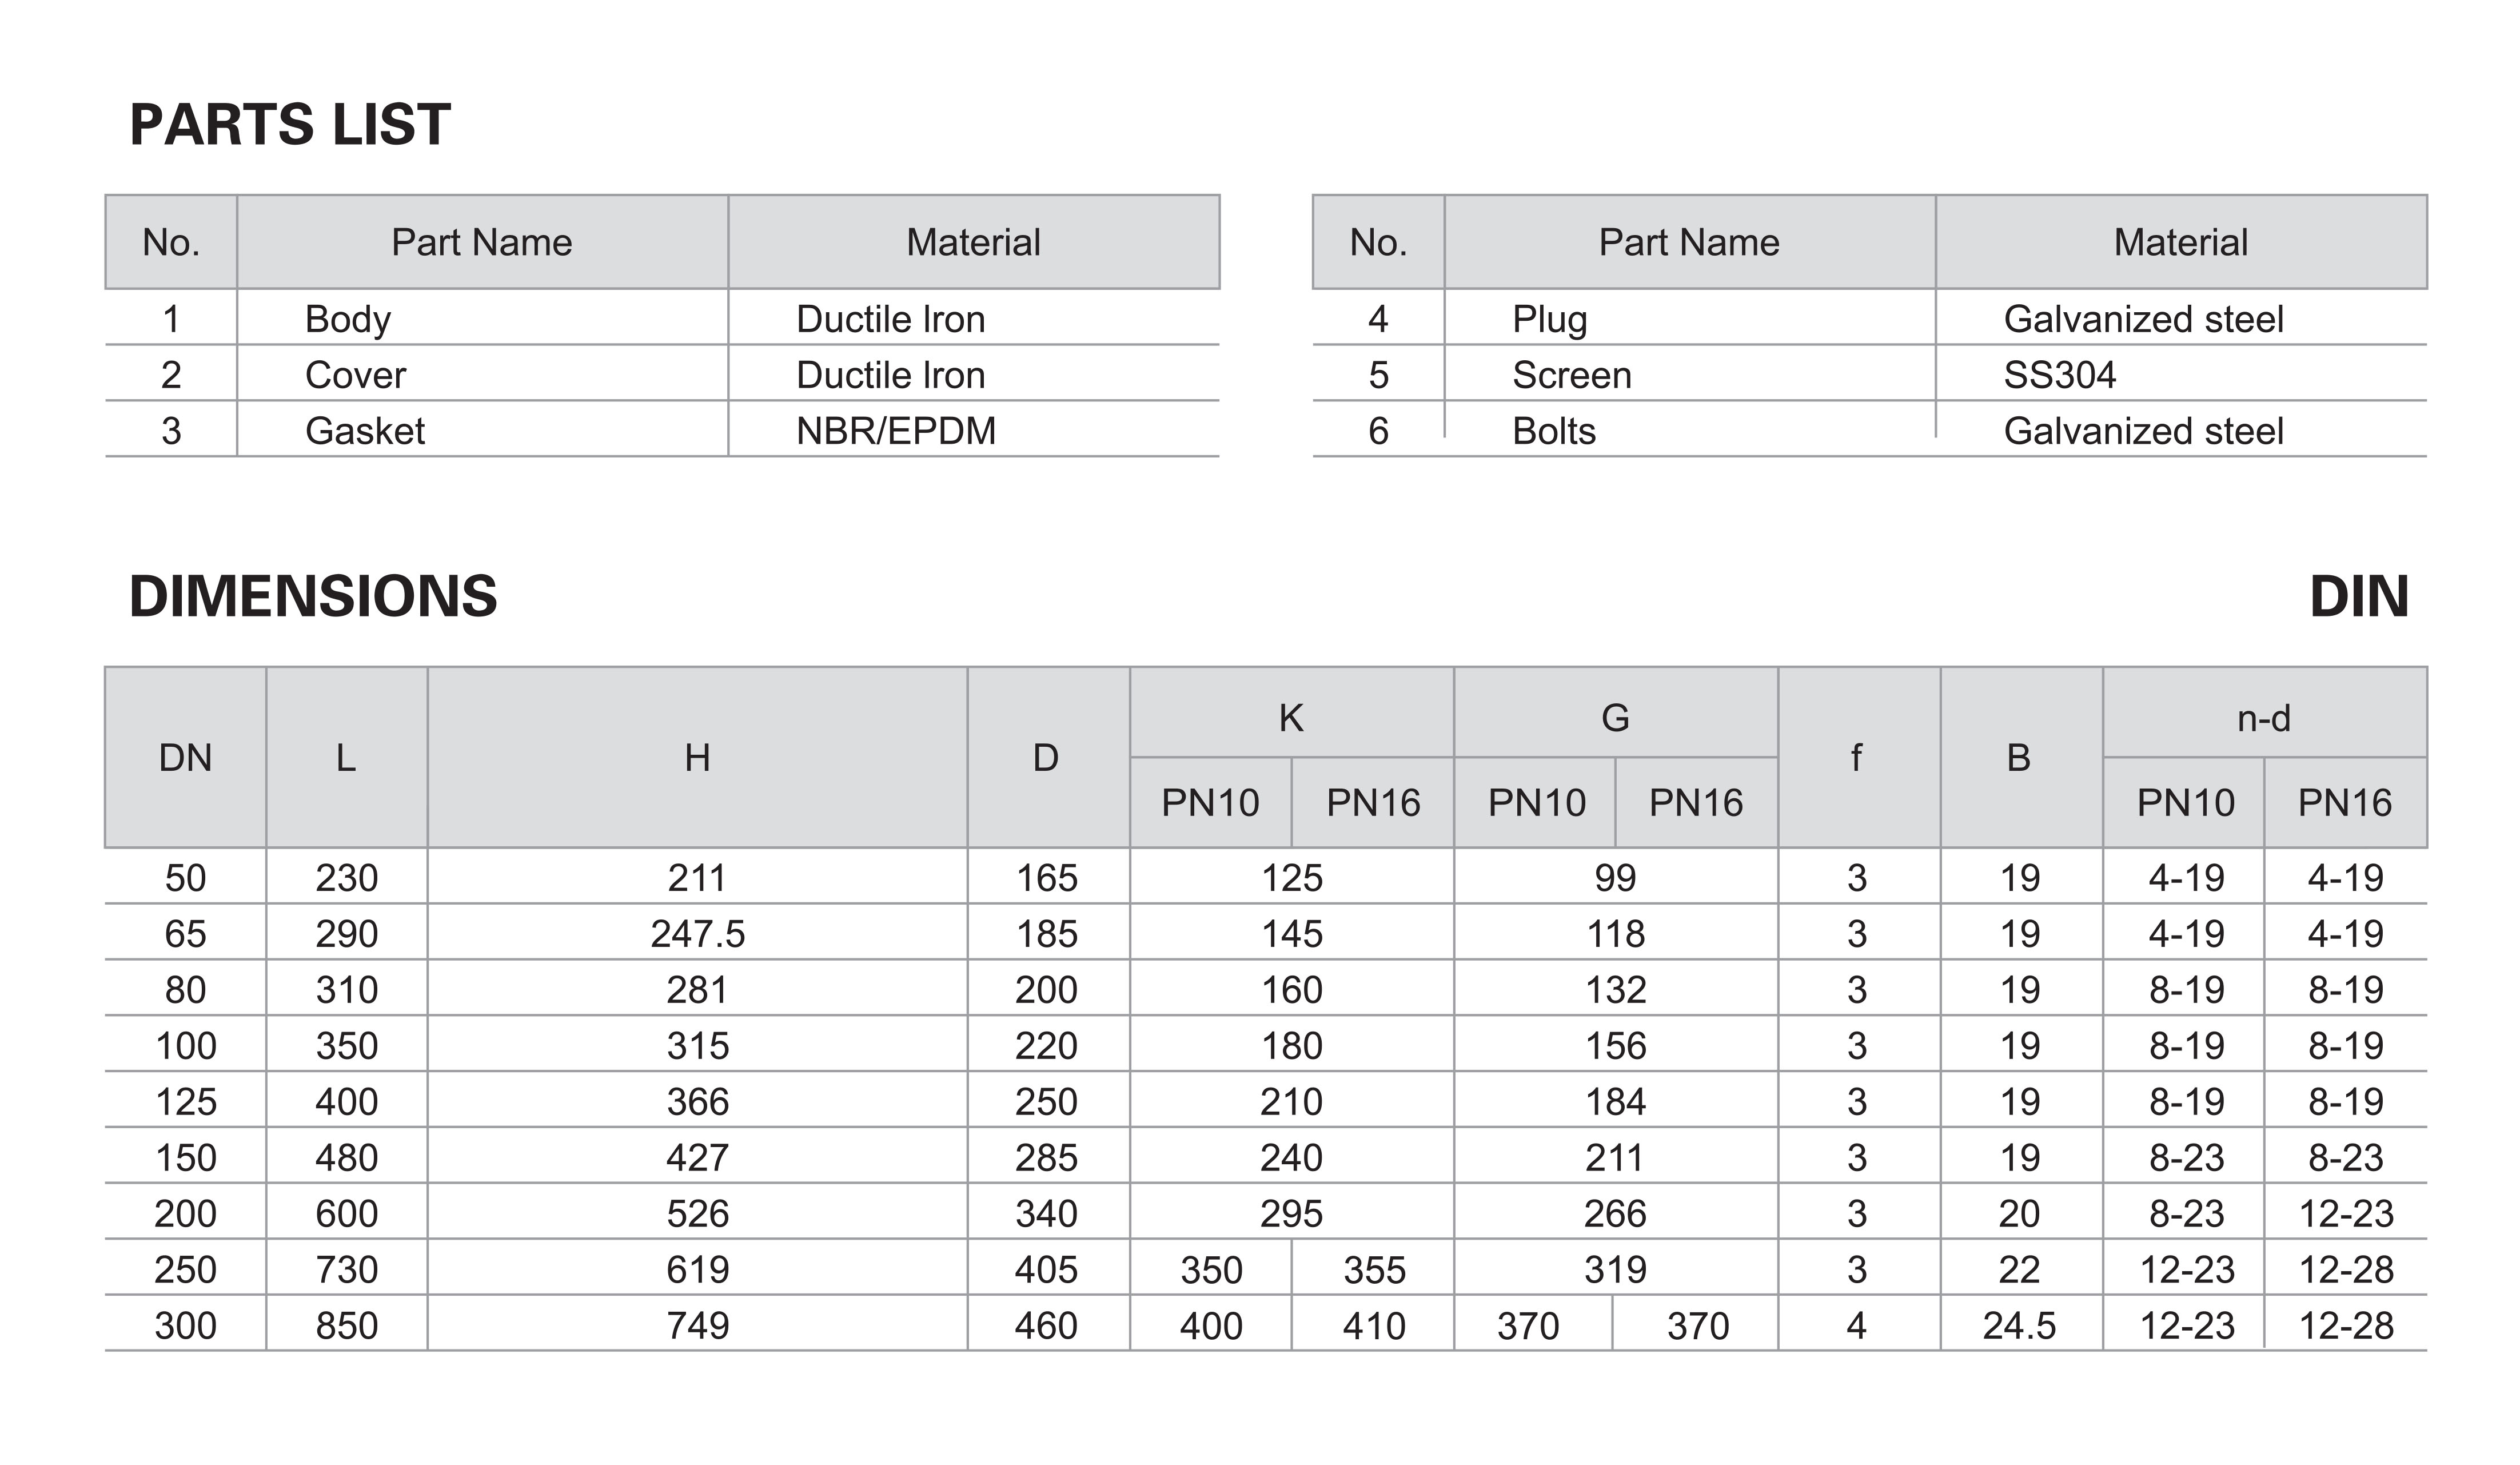The image size is (2520, 1465).
Task: Click the Plug part name cell
Action: point(1690,319)
